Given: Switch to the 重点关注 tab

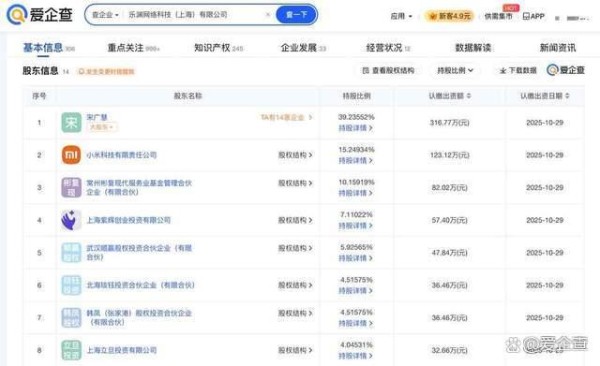Looking at the screenshot, I should pyautogui.click(x=133, y=48).
